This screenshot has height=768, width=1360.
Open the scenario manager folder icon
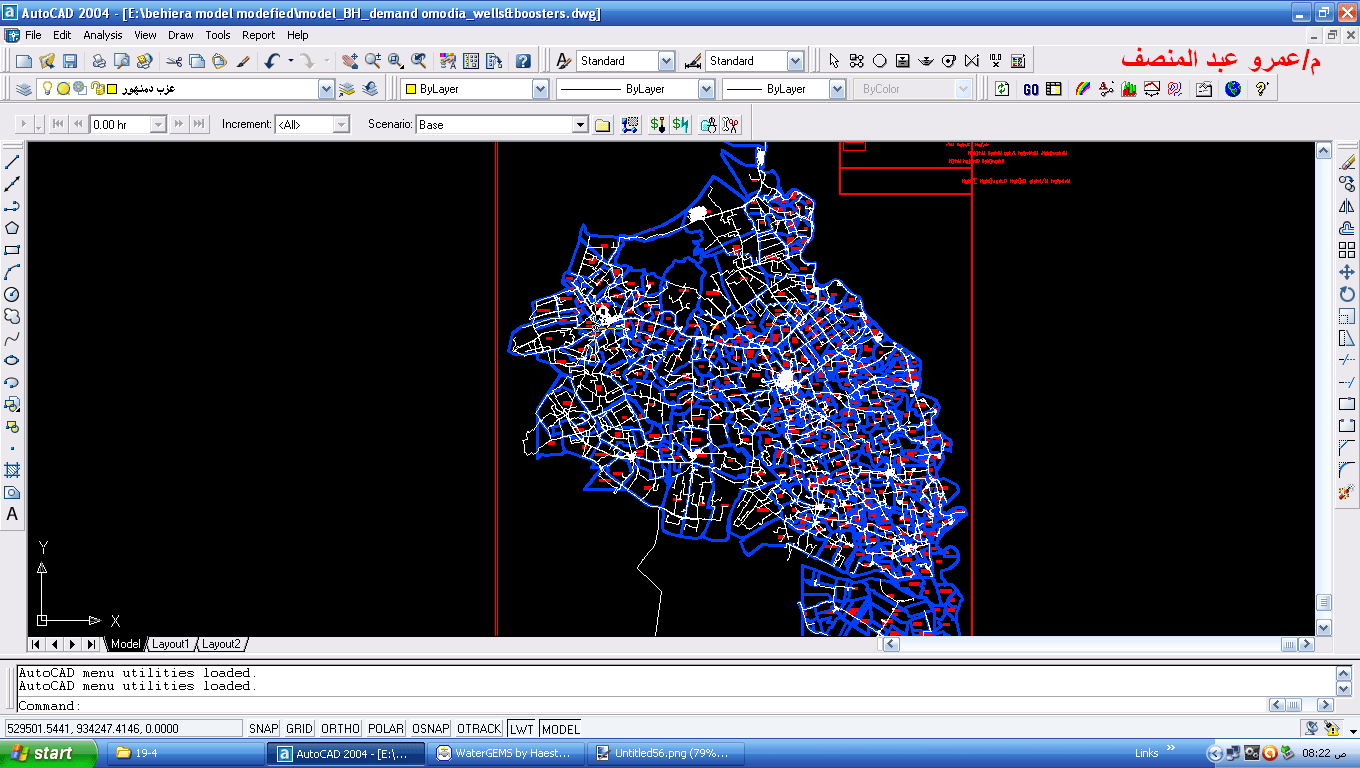tap(603, 125)
